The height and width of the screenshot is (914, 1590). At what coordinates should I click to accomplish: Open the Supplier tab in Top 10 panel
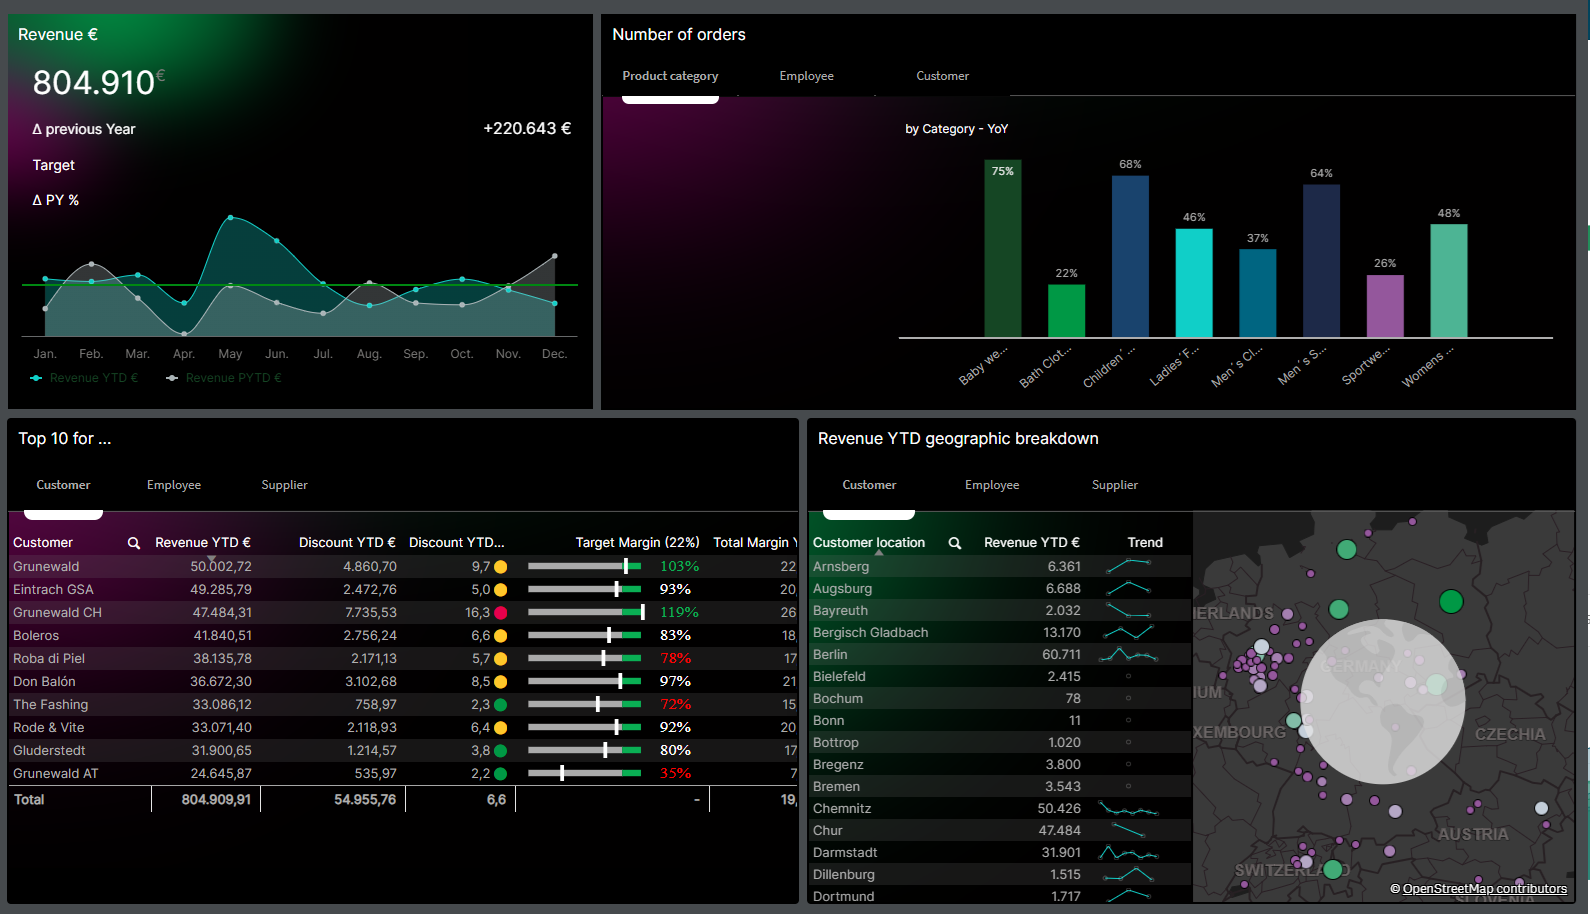284,485
